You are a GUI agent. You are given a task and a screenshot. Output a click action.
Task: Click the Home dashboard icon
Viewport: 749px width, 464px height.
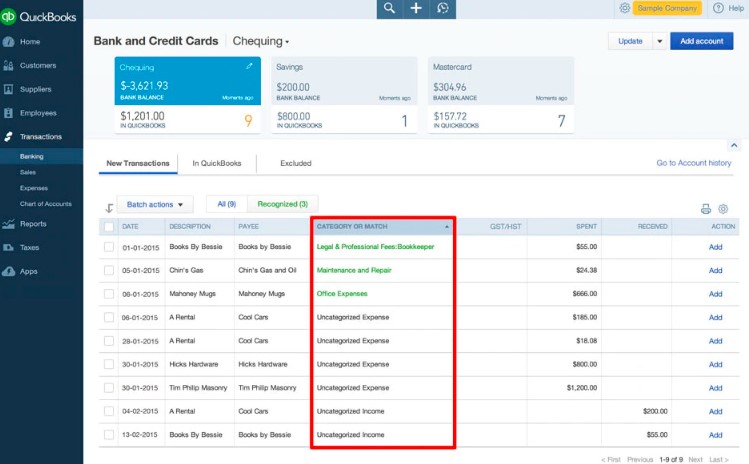point(8,42)
